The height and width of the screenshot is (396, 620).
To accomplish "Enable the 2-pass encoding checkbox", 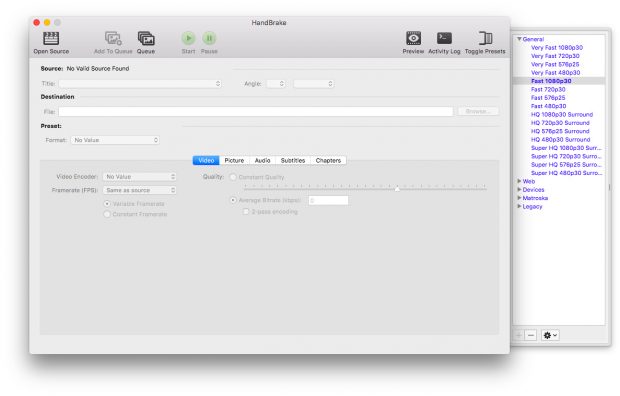I will click(246, 212).
